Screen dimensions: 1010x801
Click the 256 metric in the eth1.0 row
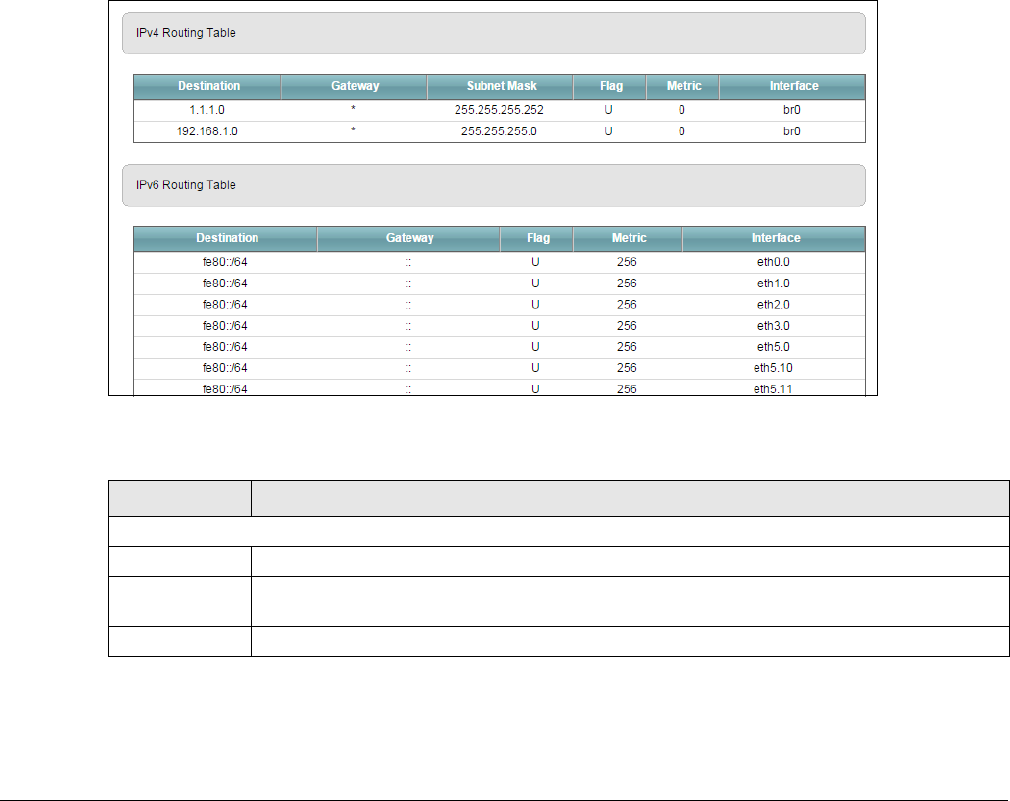tap(627, 283)
